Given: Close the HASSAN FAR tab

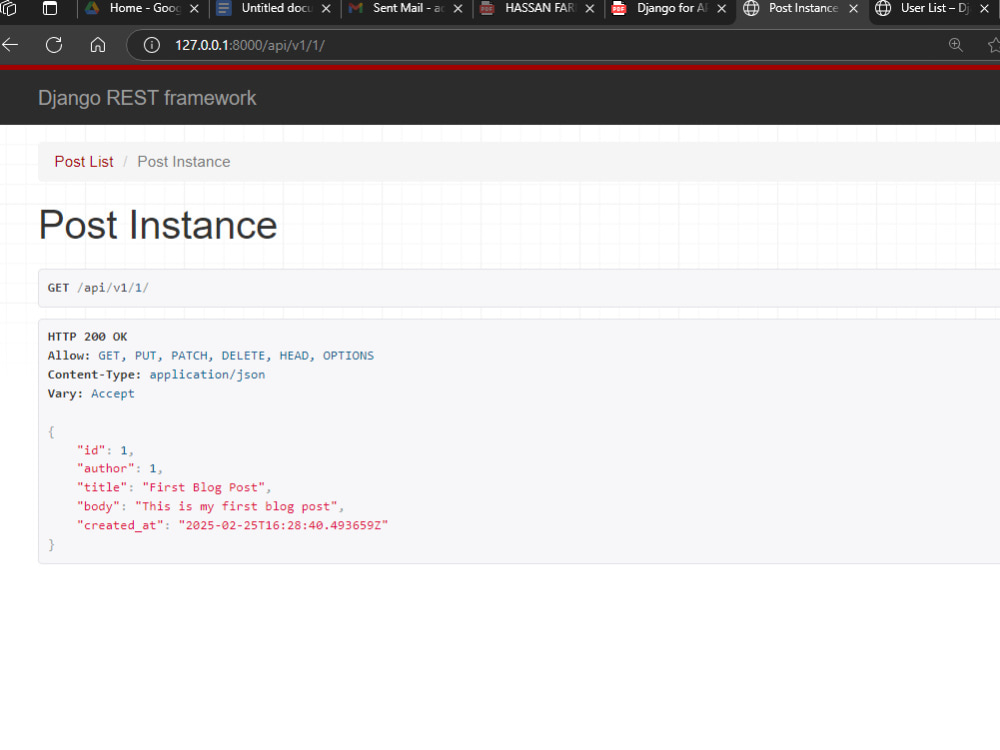Looking at the screenshot, I should click(x=590, y=8).
